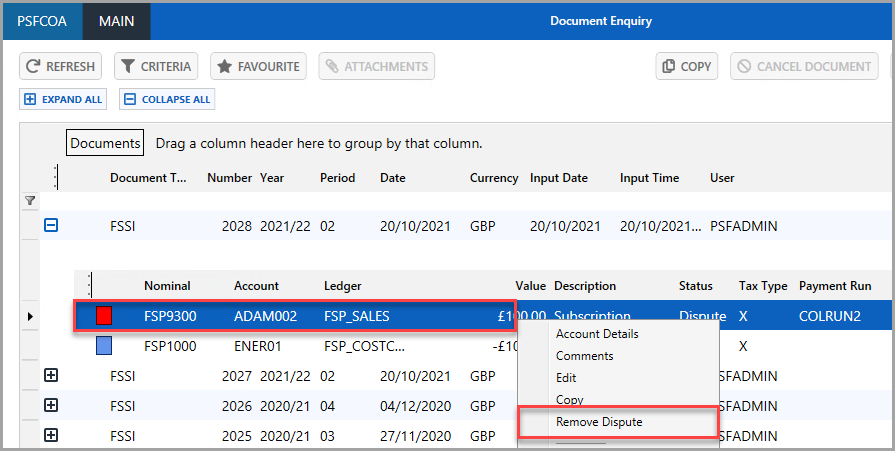Click the Attachments paperclip button

(x=377, y=66)
